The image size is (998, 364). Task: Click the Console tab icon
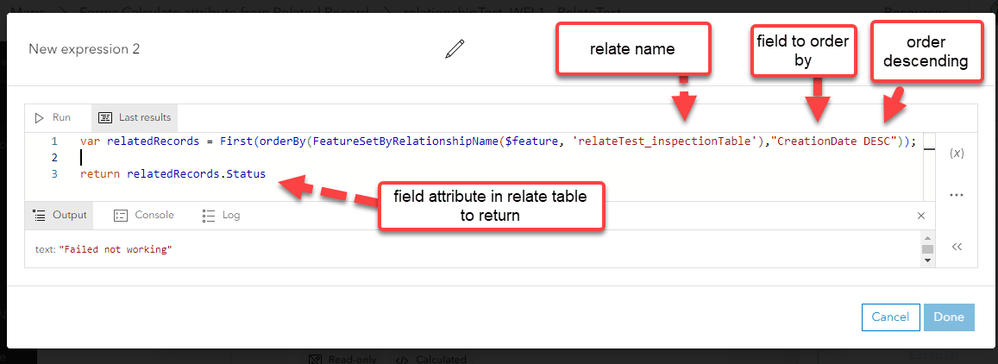coord(121,216)
